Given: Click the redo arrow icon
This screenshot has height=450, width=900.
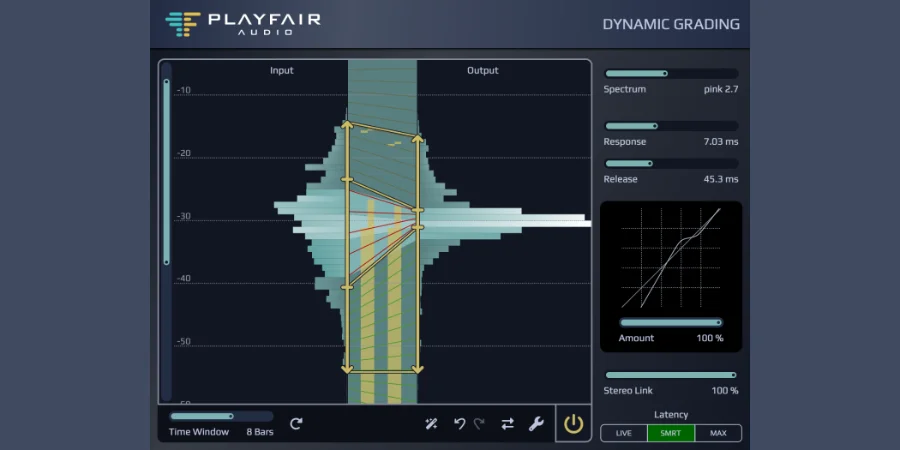Looking at the screenshot, I should pos(480,424).
